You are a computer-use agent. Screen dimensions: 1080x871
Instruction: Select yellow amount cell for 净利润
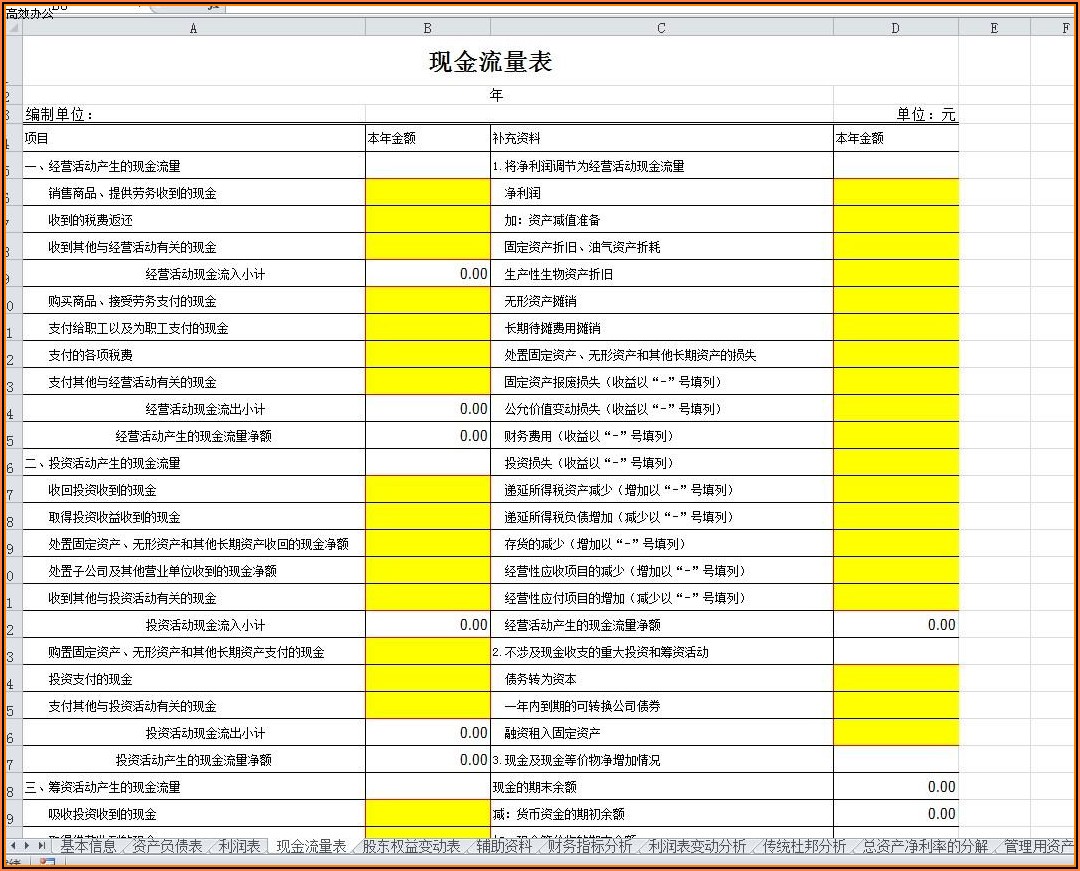[895, 193]
